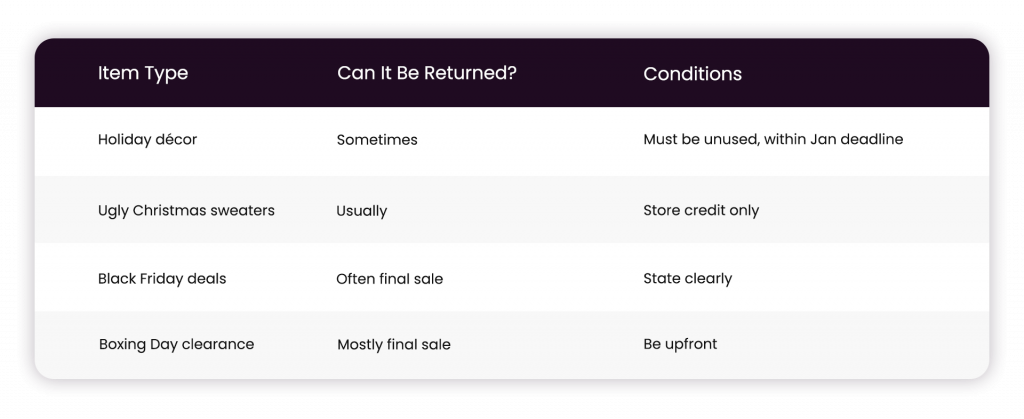The height and width of the screenshot is (419, 1024).
Task: Click the Item Type column header
Action: click(x=142, y=73)
